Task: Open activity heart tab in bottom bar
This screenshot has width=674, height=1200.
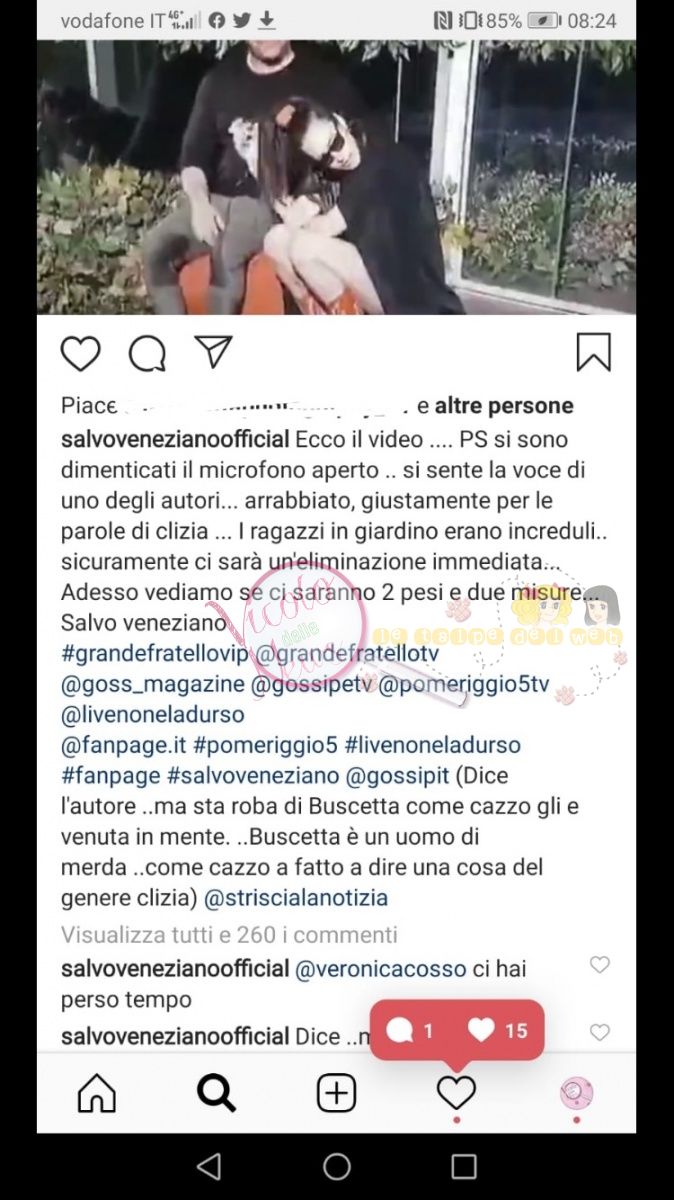Action: [456, 1094]
